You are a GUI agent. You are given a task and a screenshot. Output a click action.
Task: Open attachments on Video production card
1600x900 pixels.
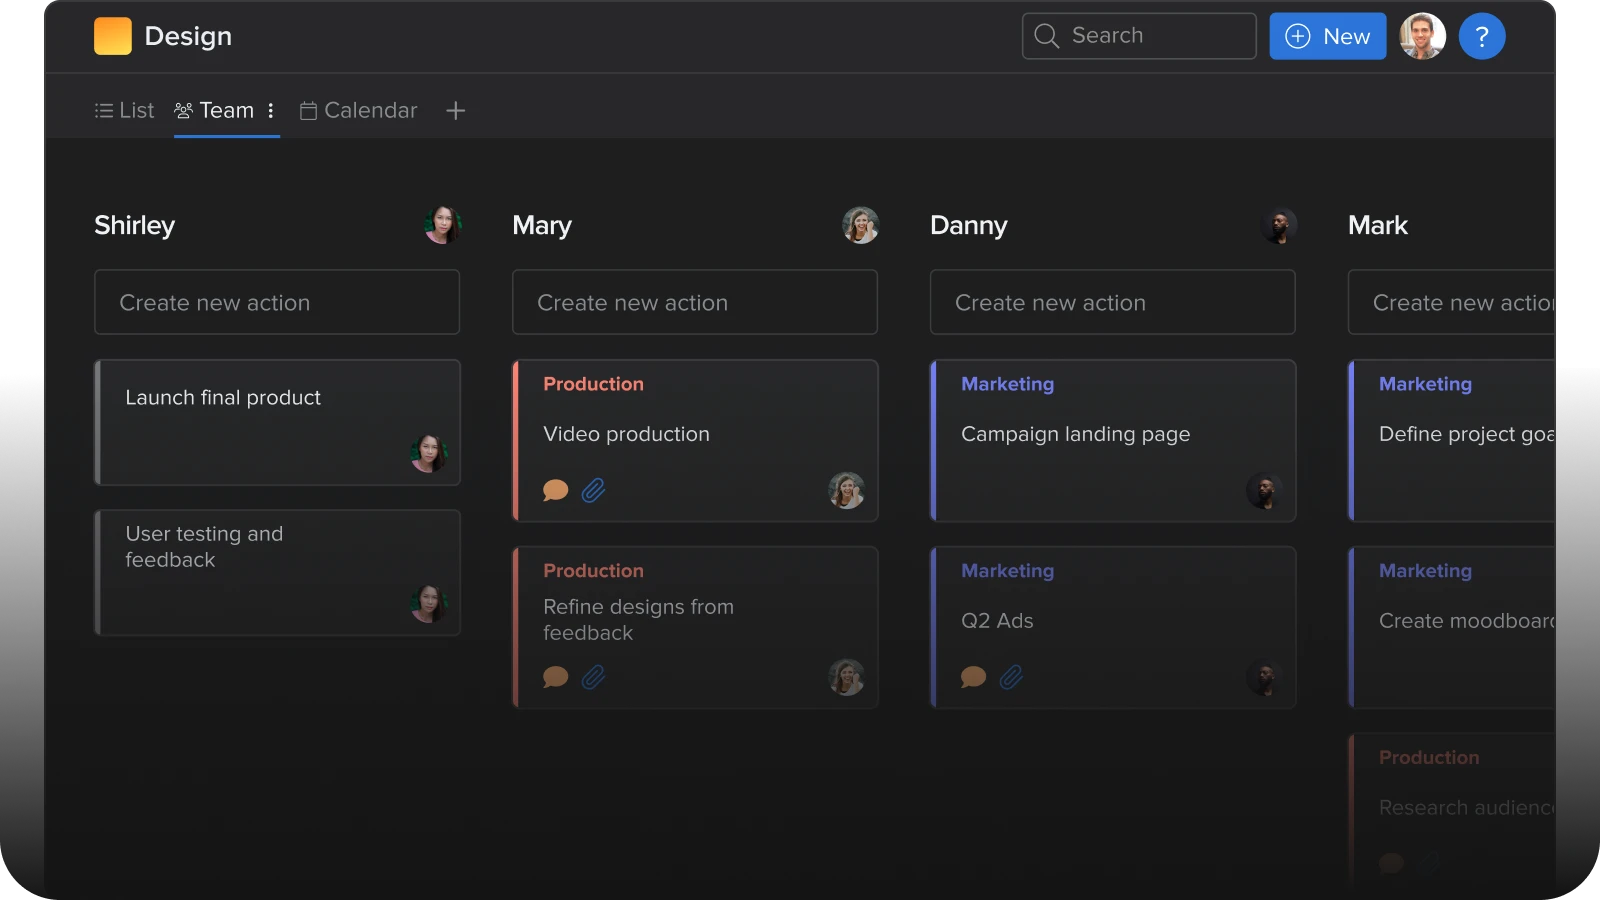coord(594,490)
